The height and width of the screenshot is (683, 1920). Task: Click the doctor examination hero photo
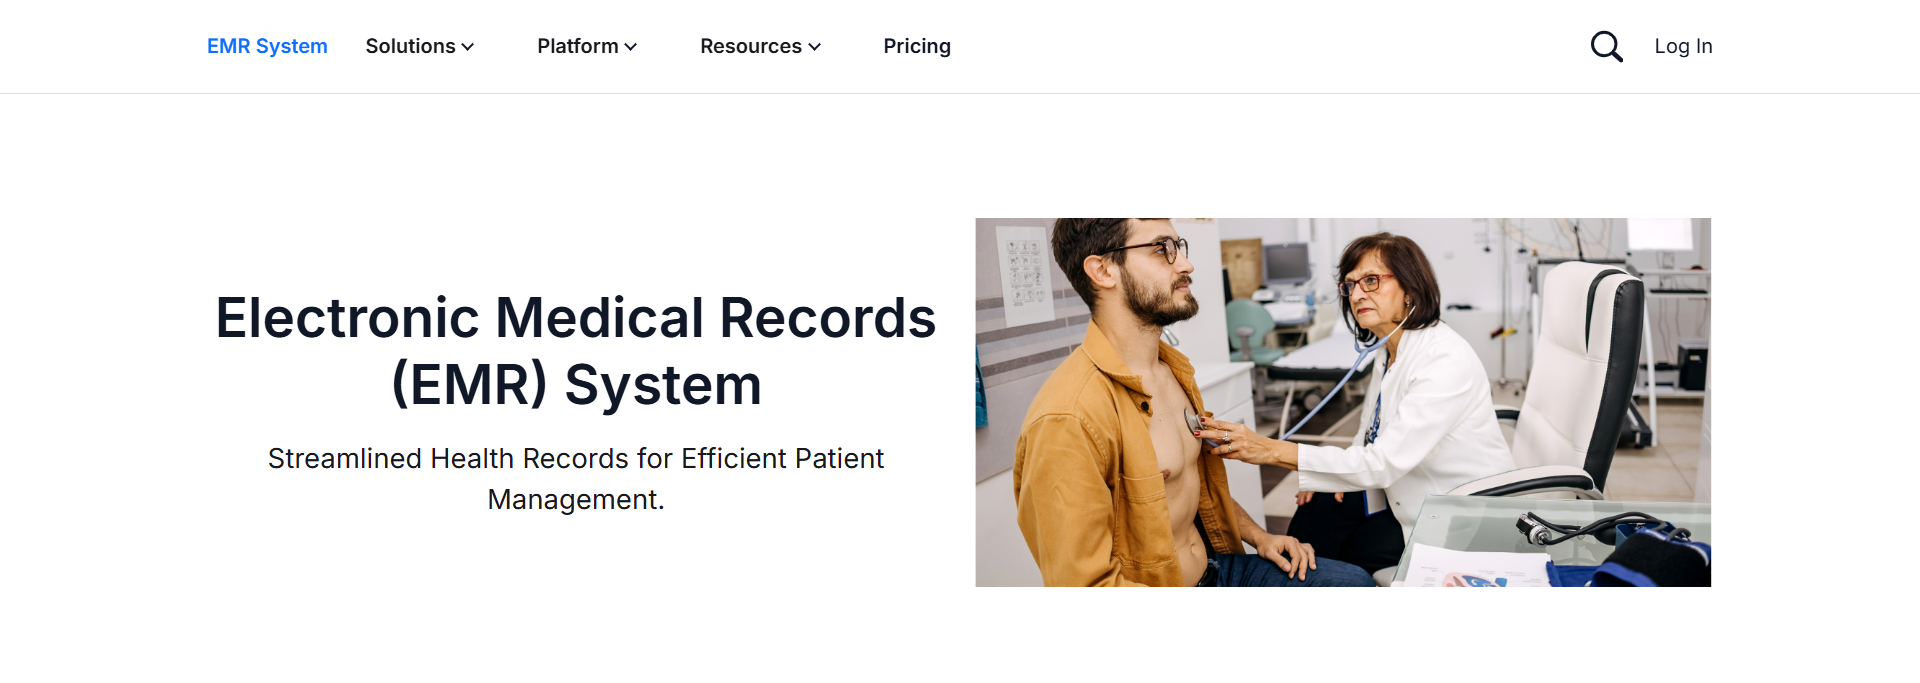coord(1343,402)
